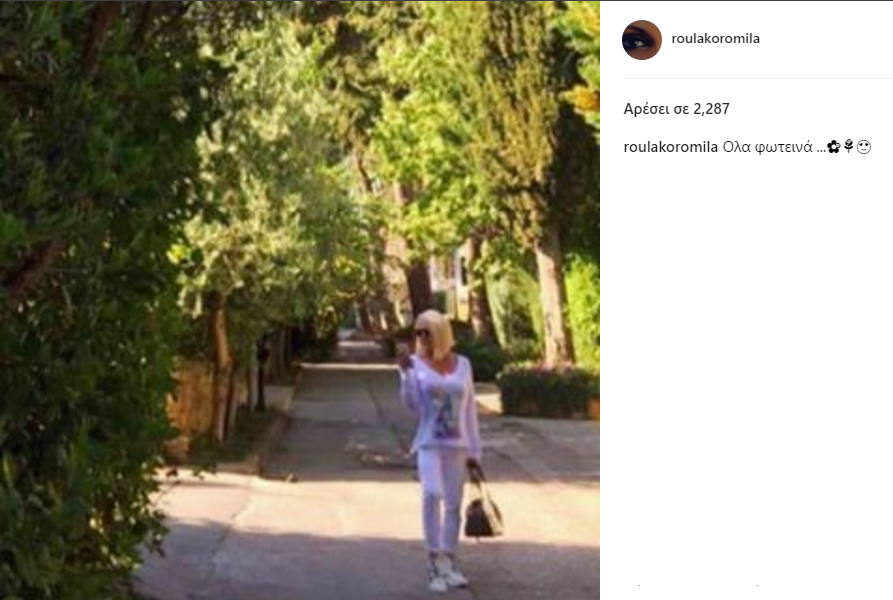Image resolution: width=893 pixels, height=600 pixels.
Task: Click the trimmed bush on right roadside
Action: pyautogui.click(x=547, y=389)
